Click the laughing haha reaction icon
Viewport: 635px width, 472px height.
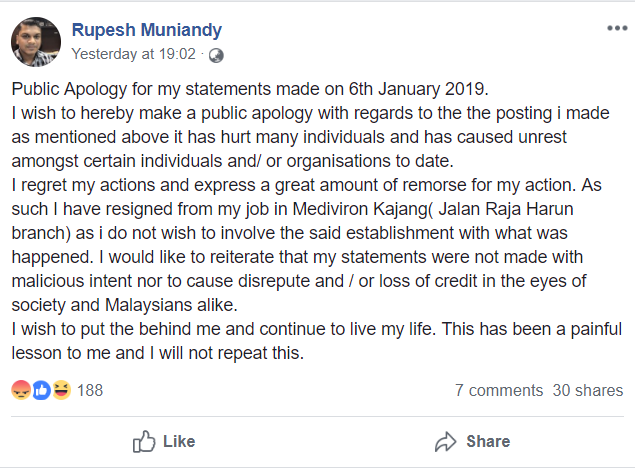coord(60,390)
